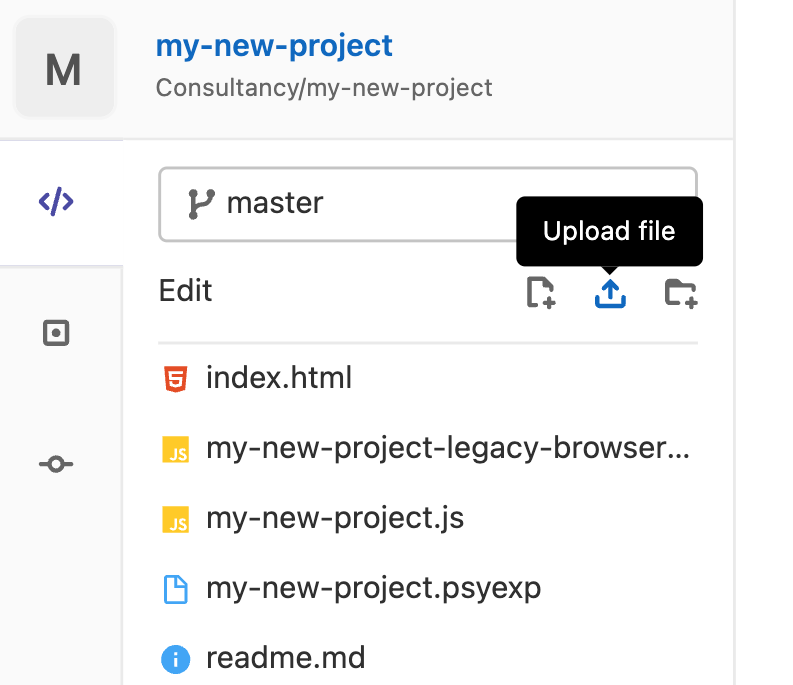The width and height of the screenshot is (793, 685).
Task: Open index.html in the file tree
Action: coord(279,378)
